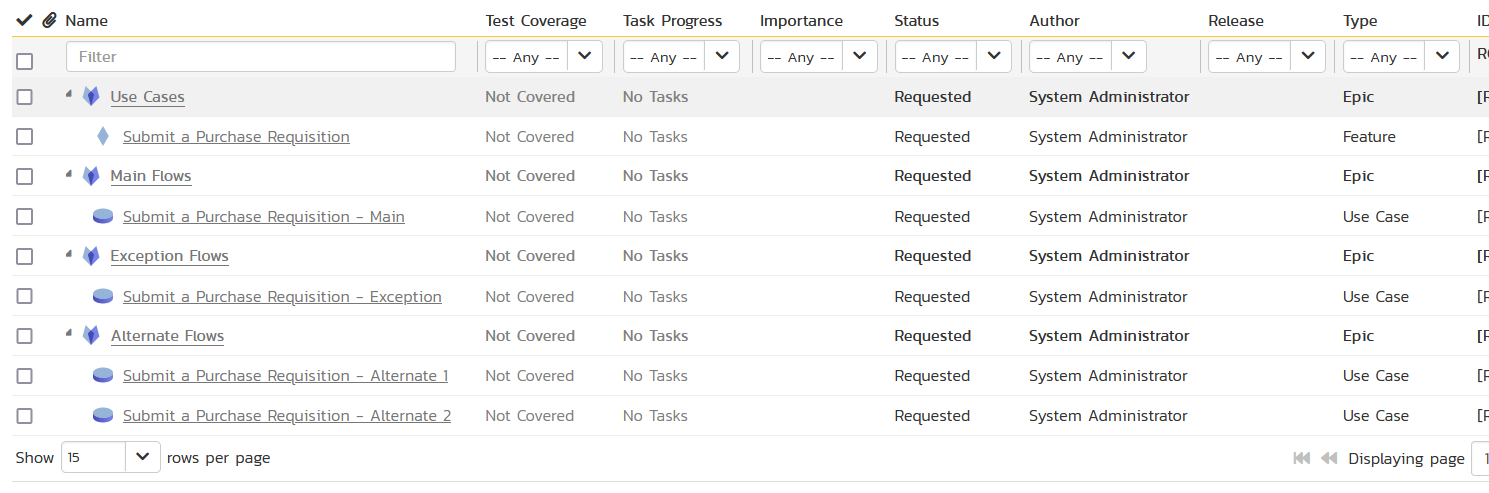Open the Status filter dropdown
Image resolution: width=1489 pixels, height=493 pixels.
[x=952, y=57]
